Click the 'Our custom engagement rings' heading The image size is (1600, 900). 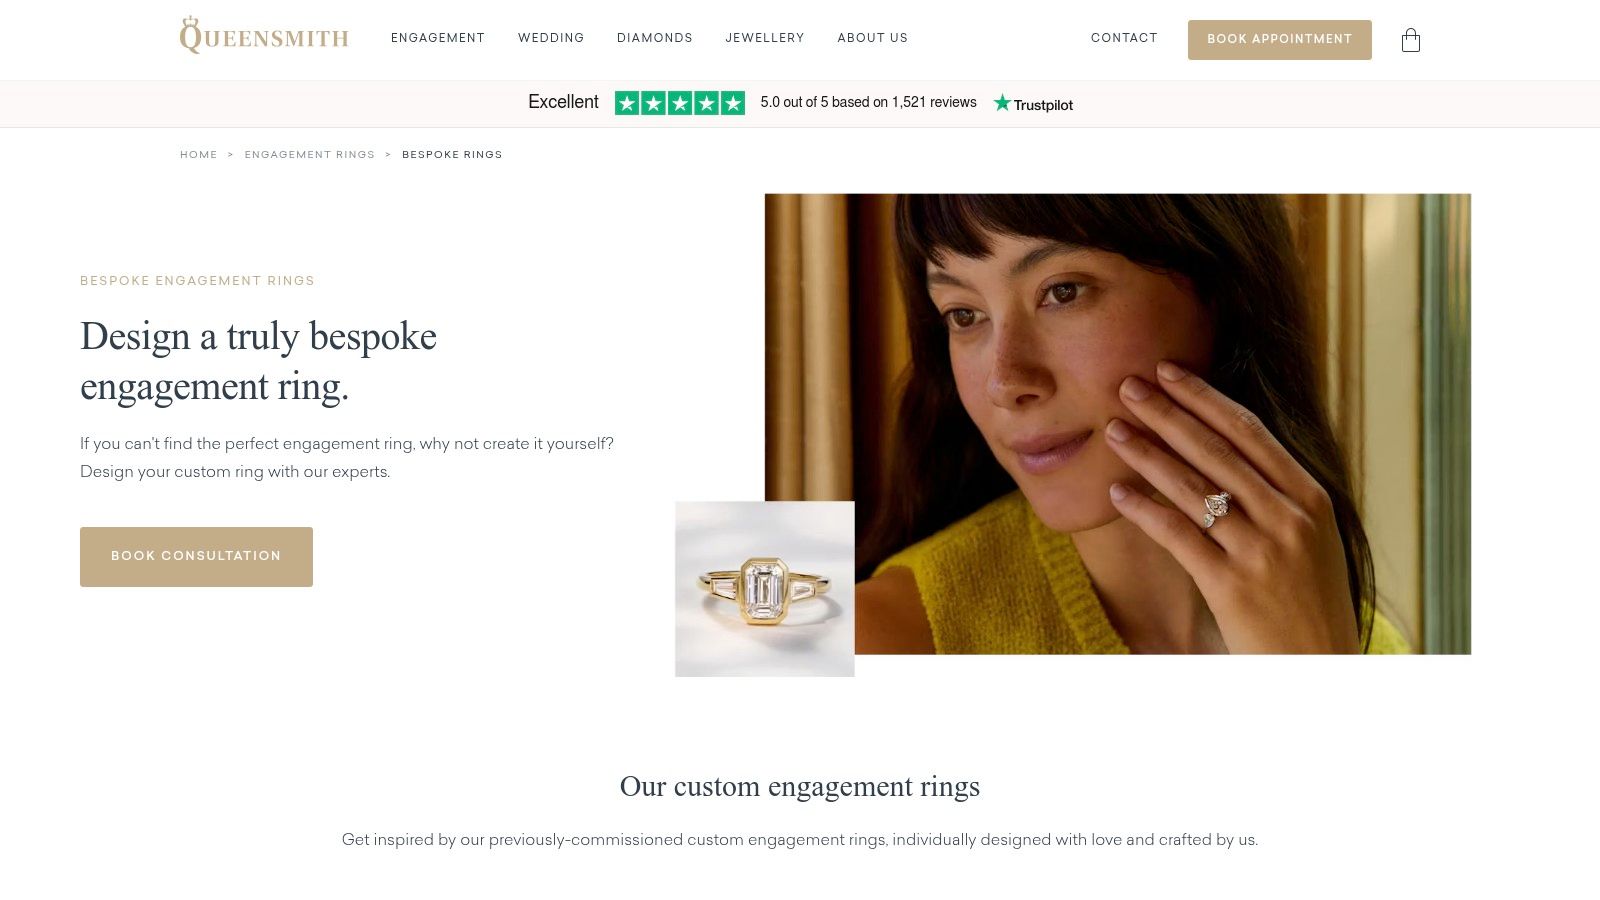[x=800, y=787]
